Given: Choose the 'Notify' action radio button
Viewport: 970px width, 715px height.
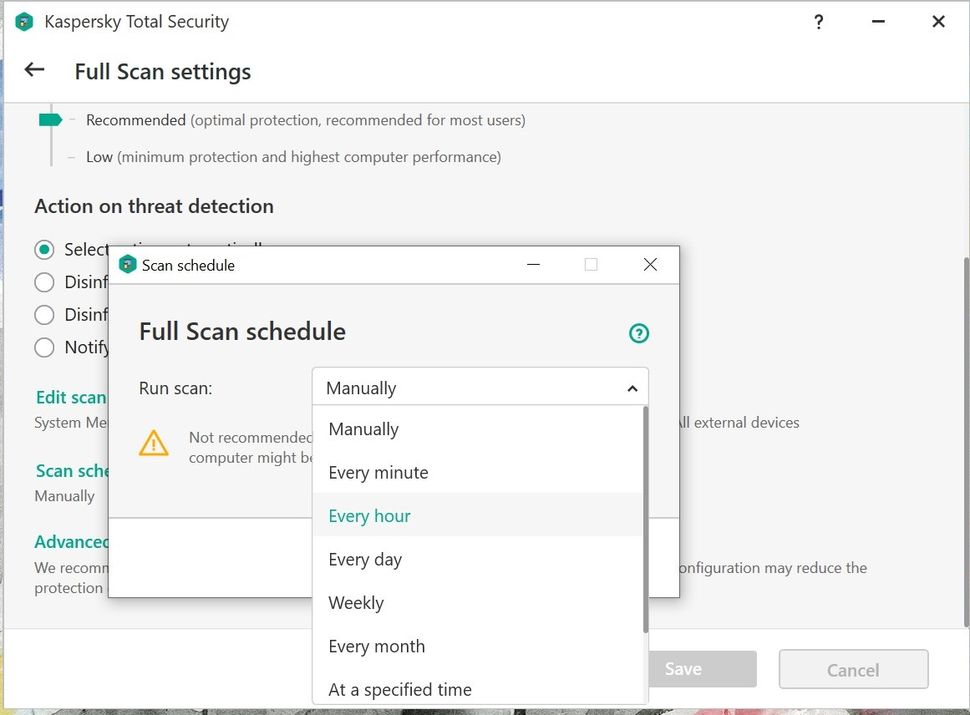Looking at the screenshot, I should coord(44,347).
